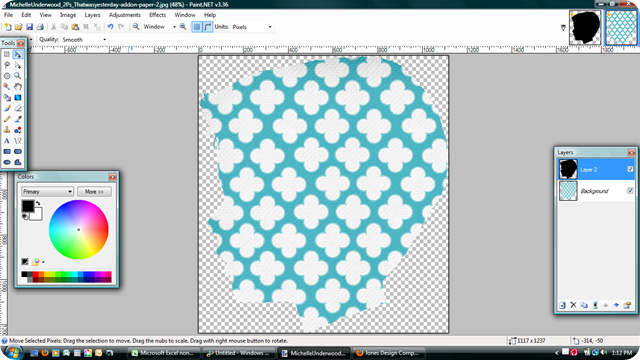Move layer down blue arrow button

coord(616,305)
